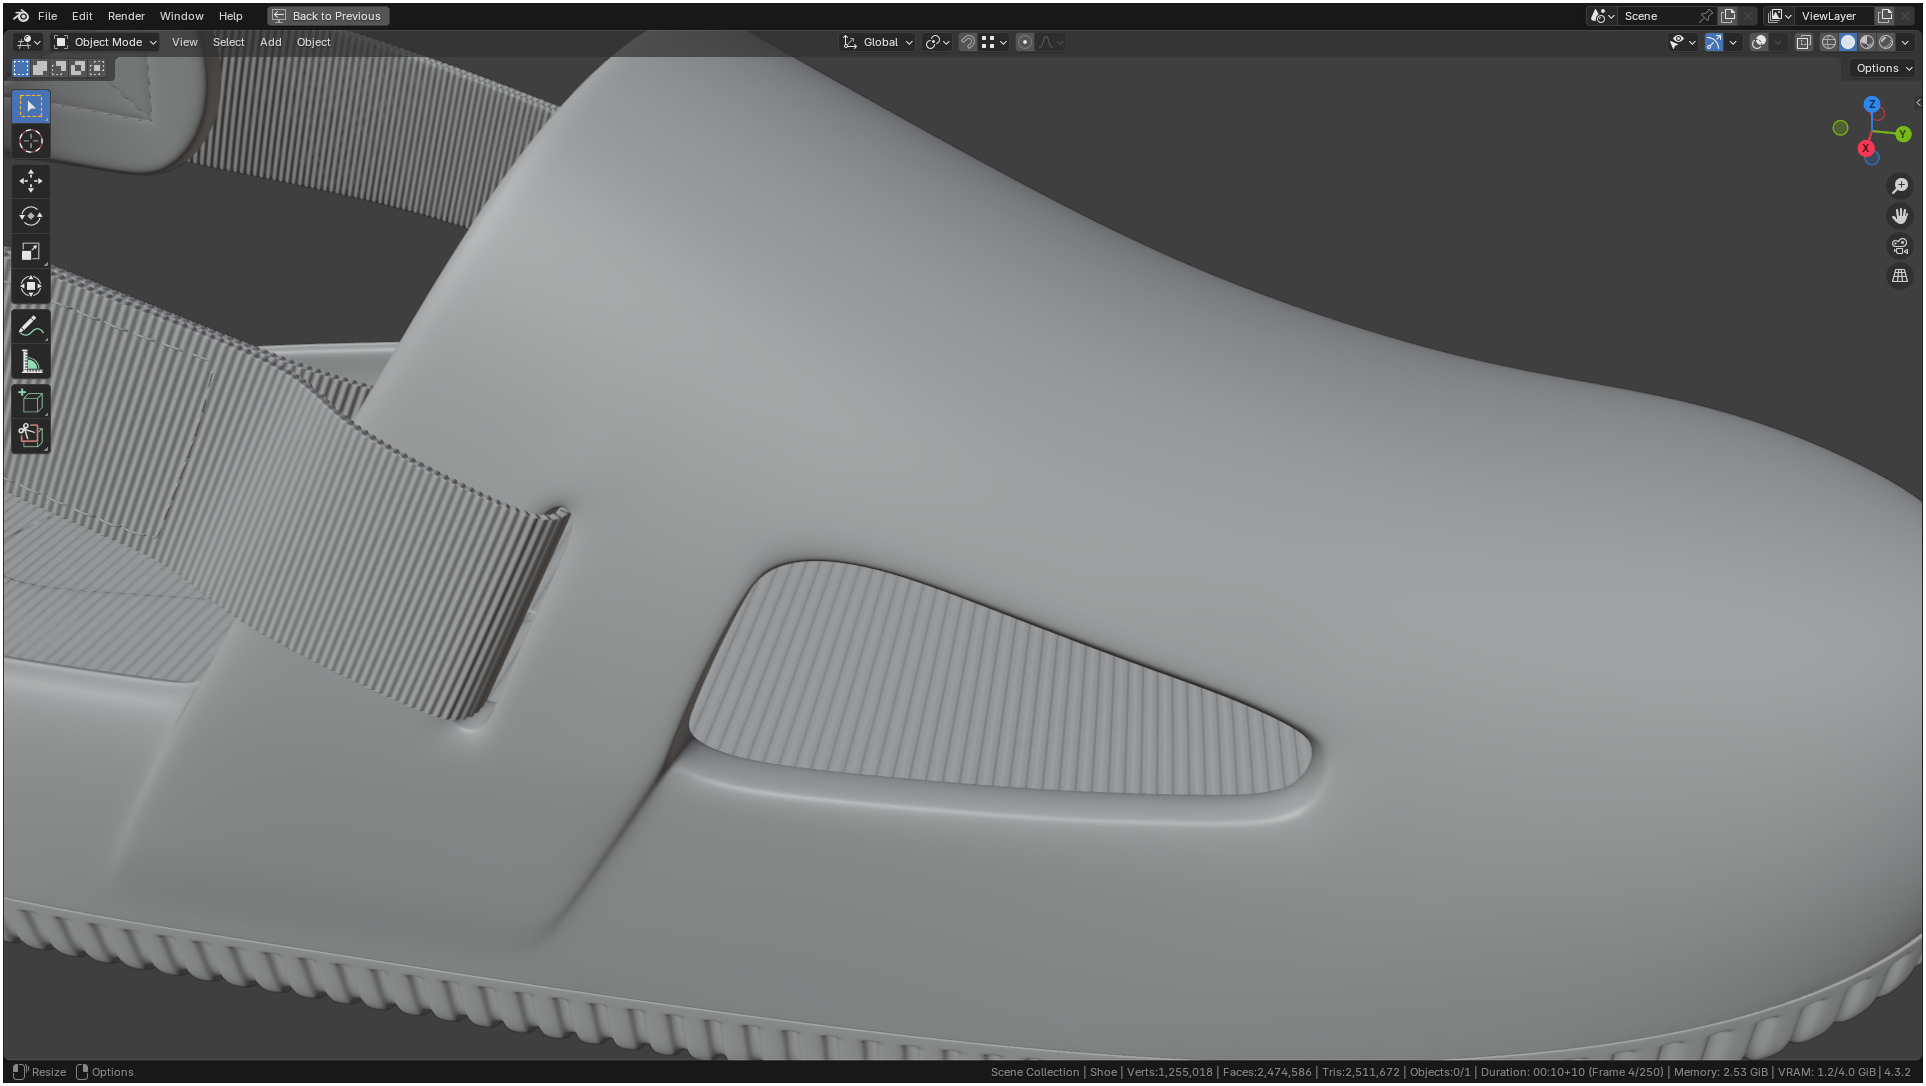Open the Global orientation dropdown

(878, 42)
